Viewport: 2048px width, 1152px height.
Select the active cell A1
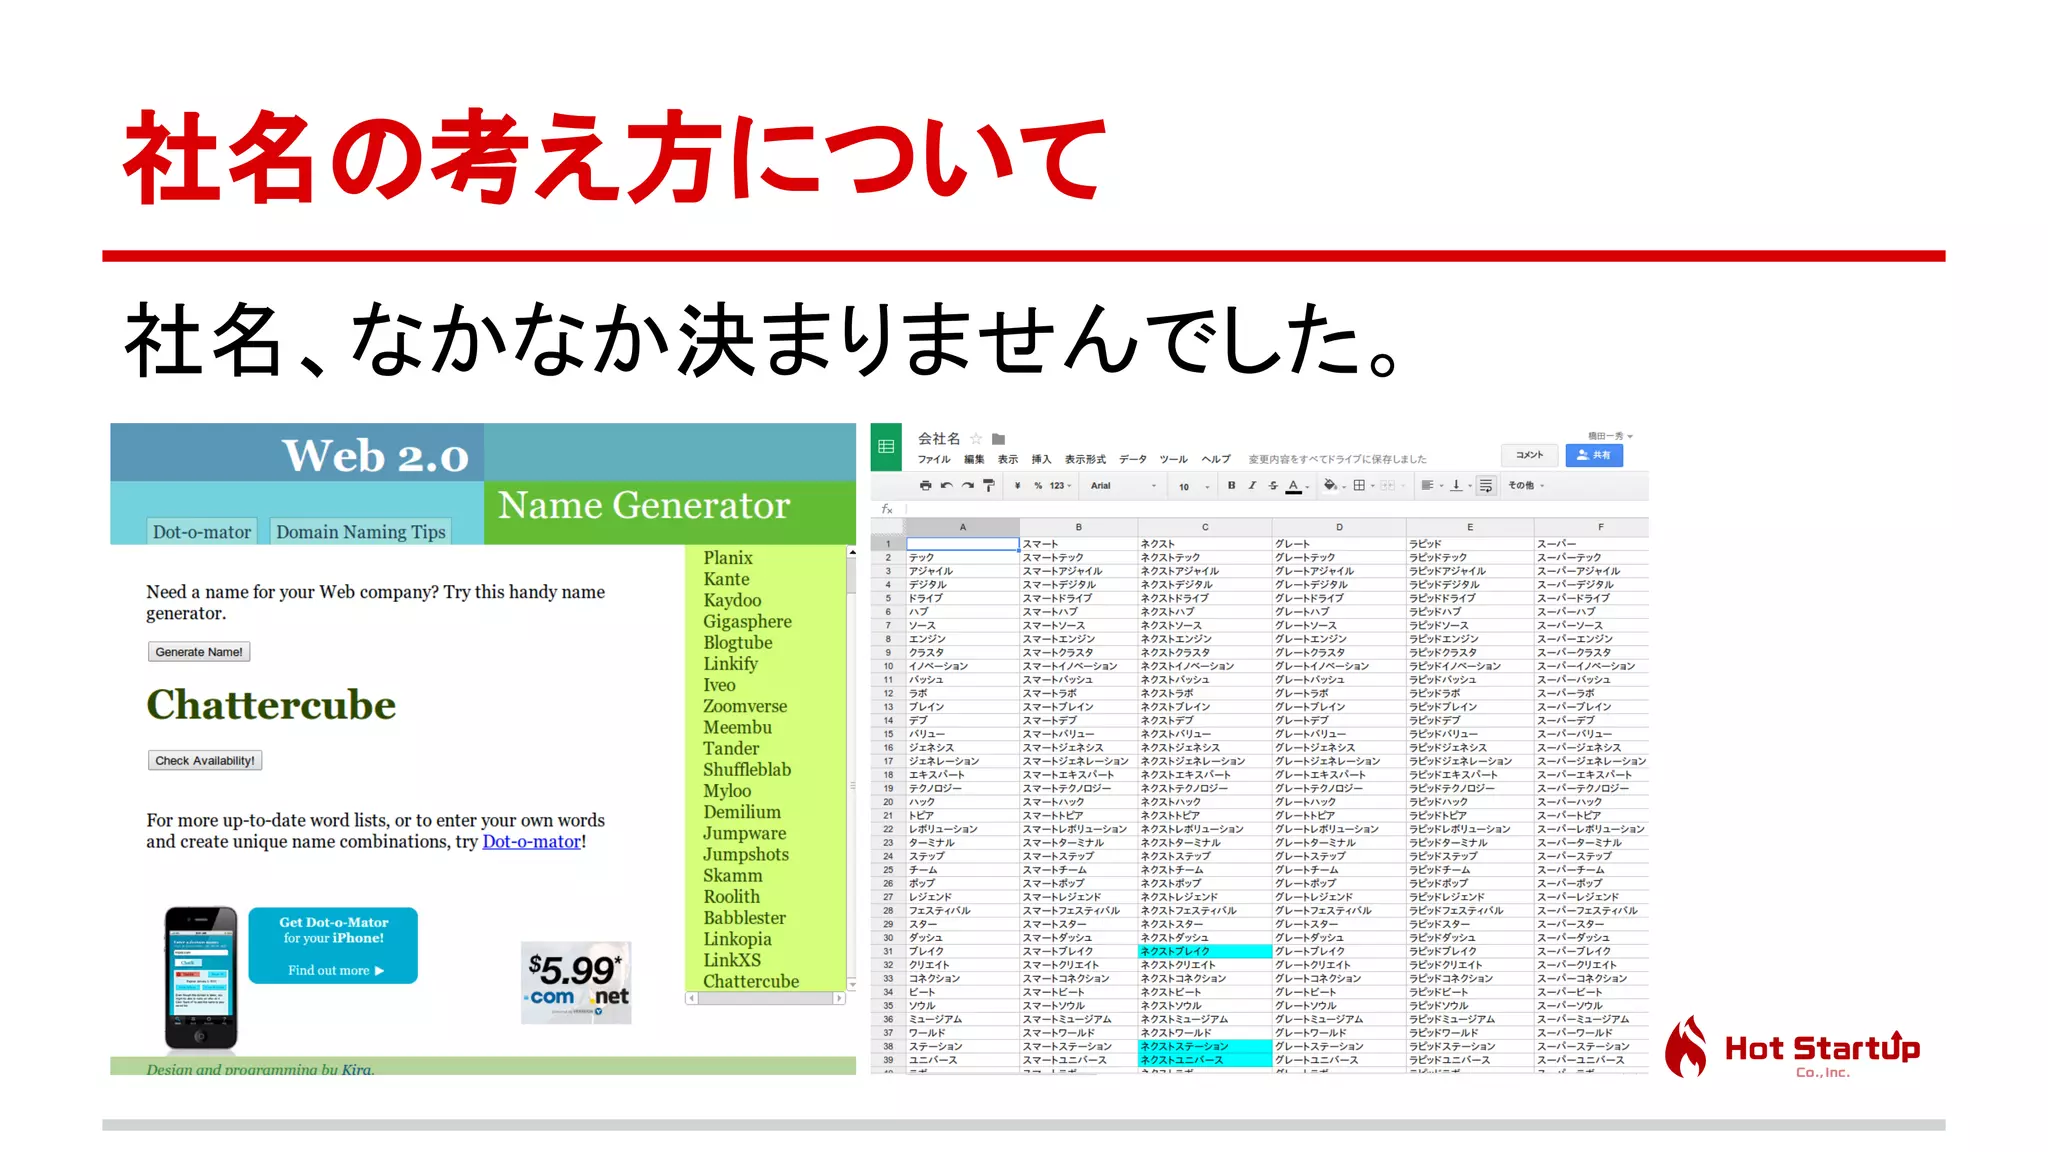click(962, 544)
